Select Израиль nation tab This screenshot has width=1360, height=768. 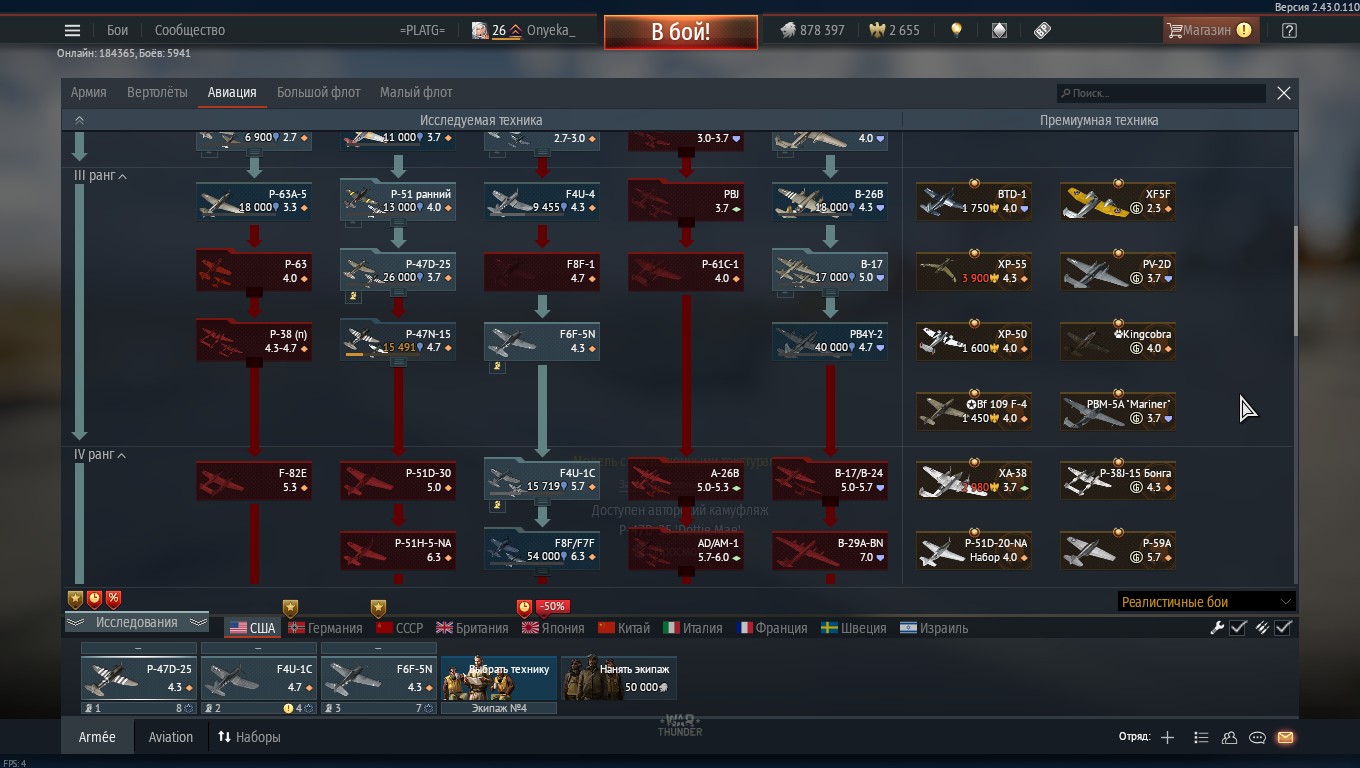pos(934,628)
